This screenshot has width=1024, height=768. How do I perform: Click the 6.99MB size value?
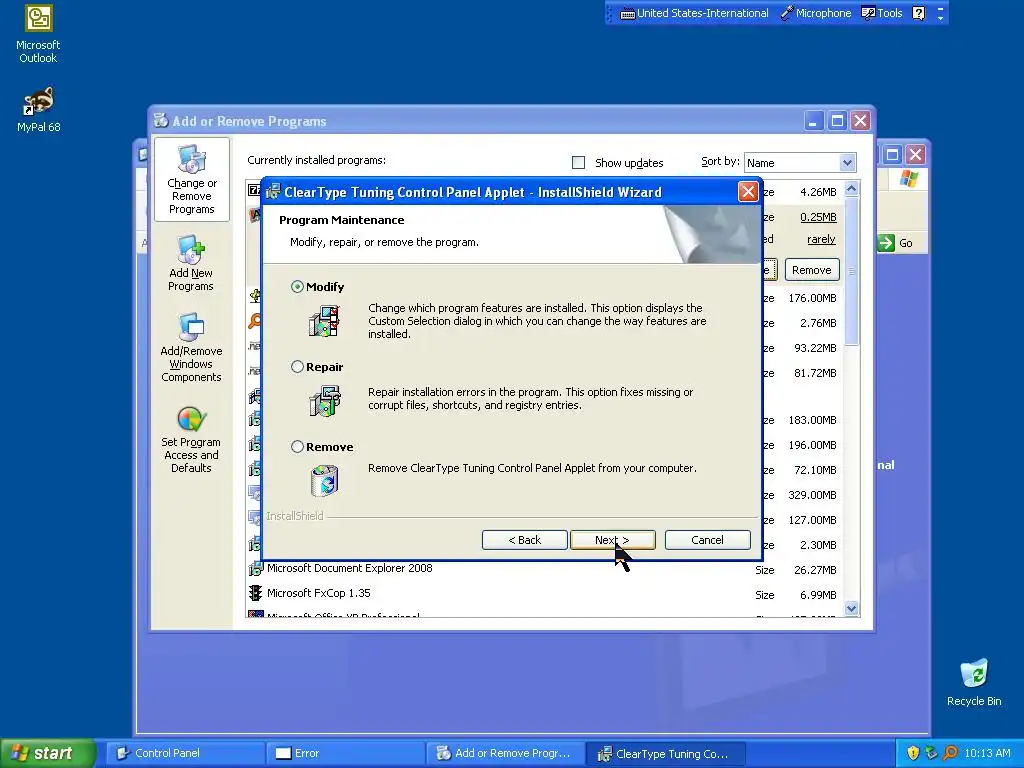[x=818, y=595]
